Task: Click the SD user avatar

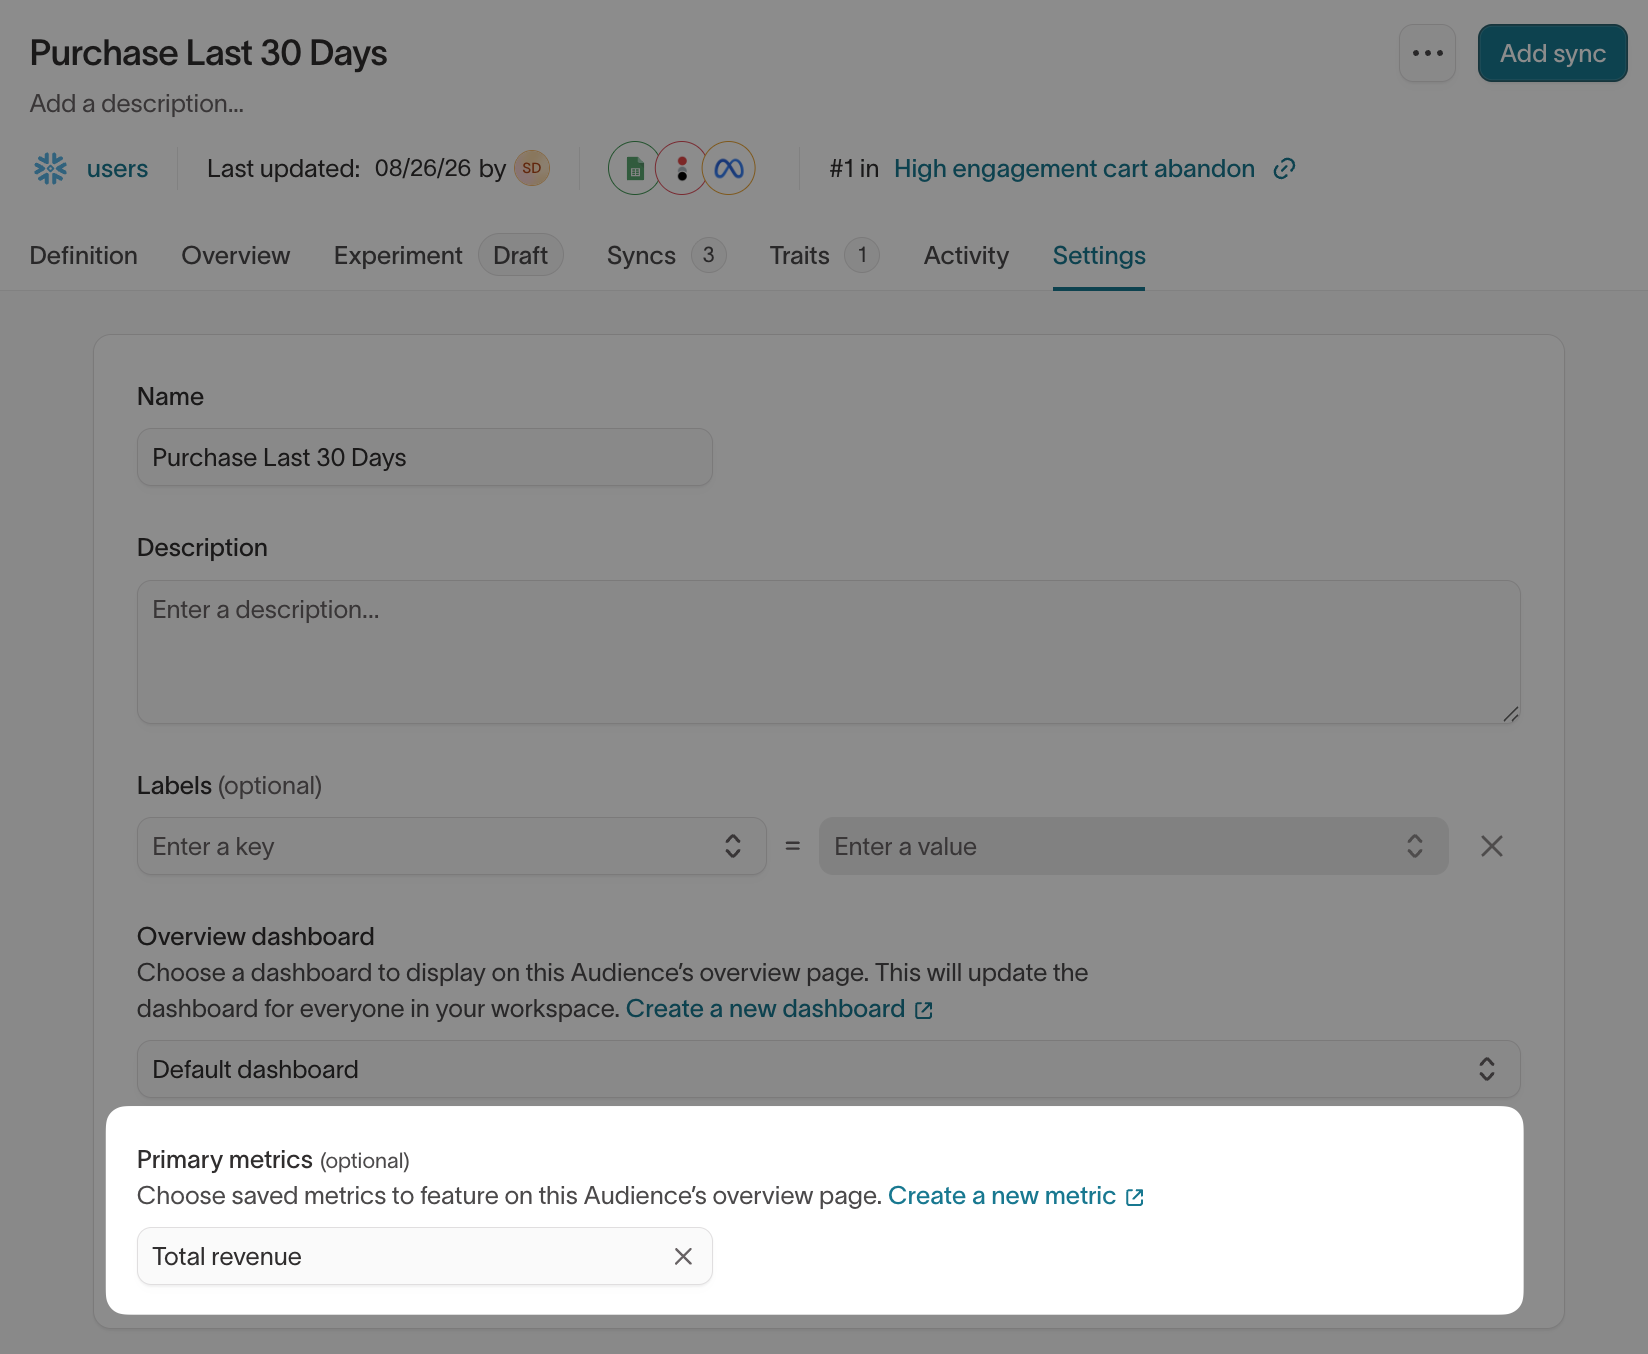Action: click(532, 168)
